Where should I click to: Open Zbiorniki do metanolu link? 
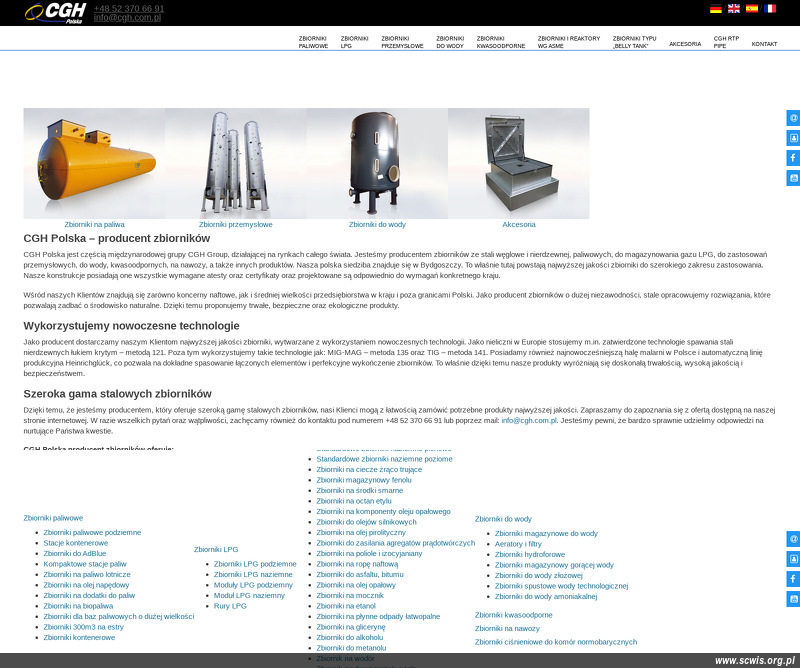(x=351, y=648)
